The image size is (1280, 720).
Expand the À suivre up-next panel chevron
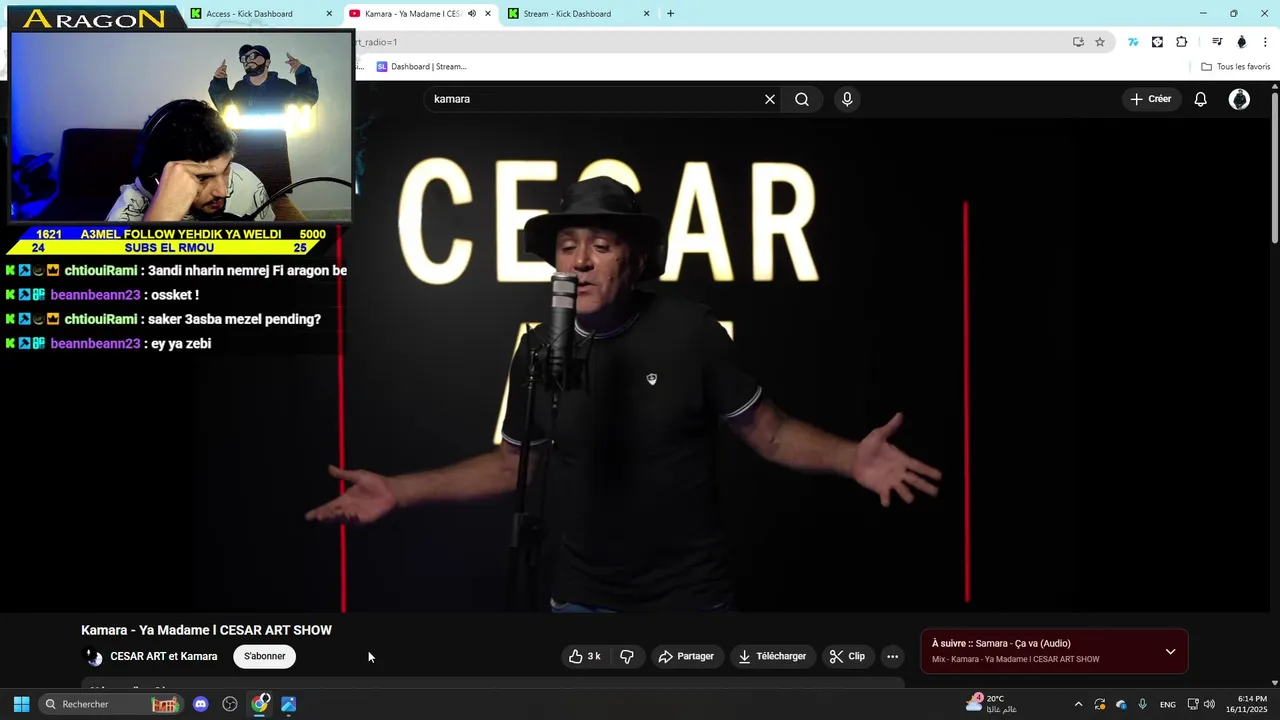tap(1170, 652)
